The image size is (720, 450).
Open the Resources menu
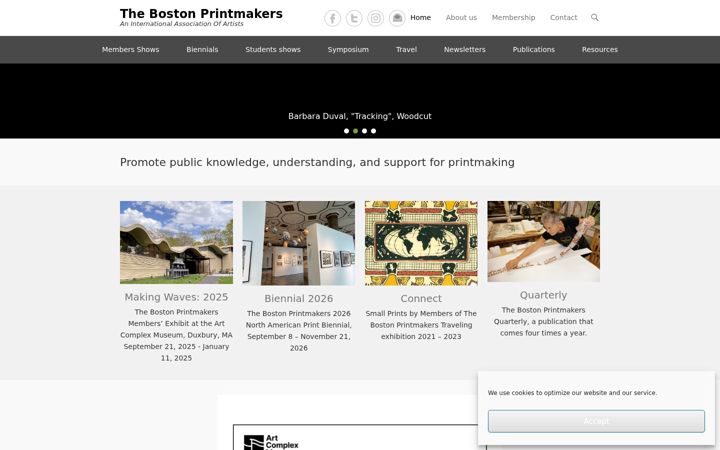click(600, 50)
